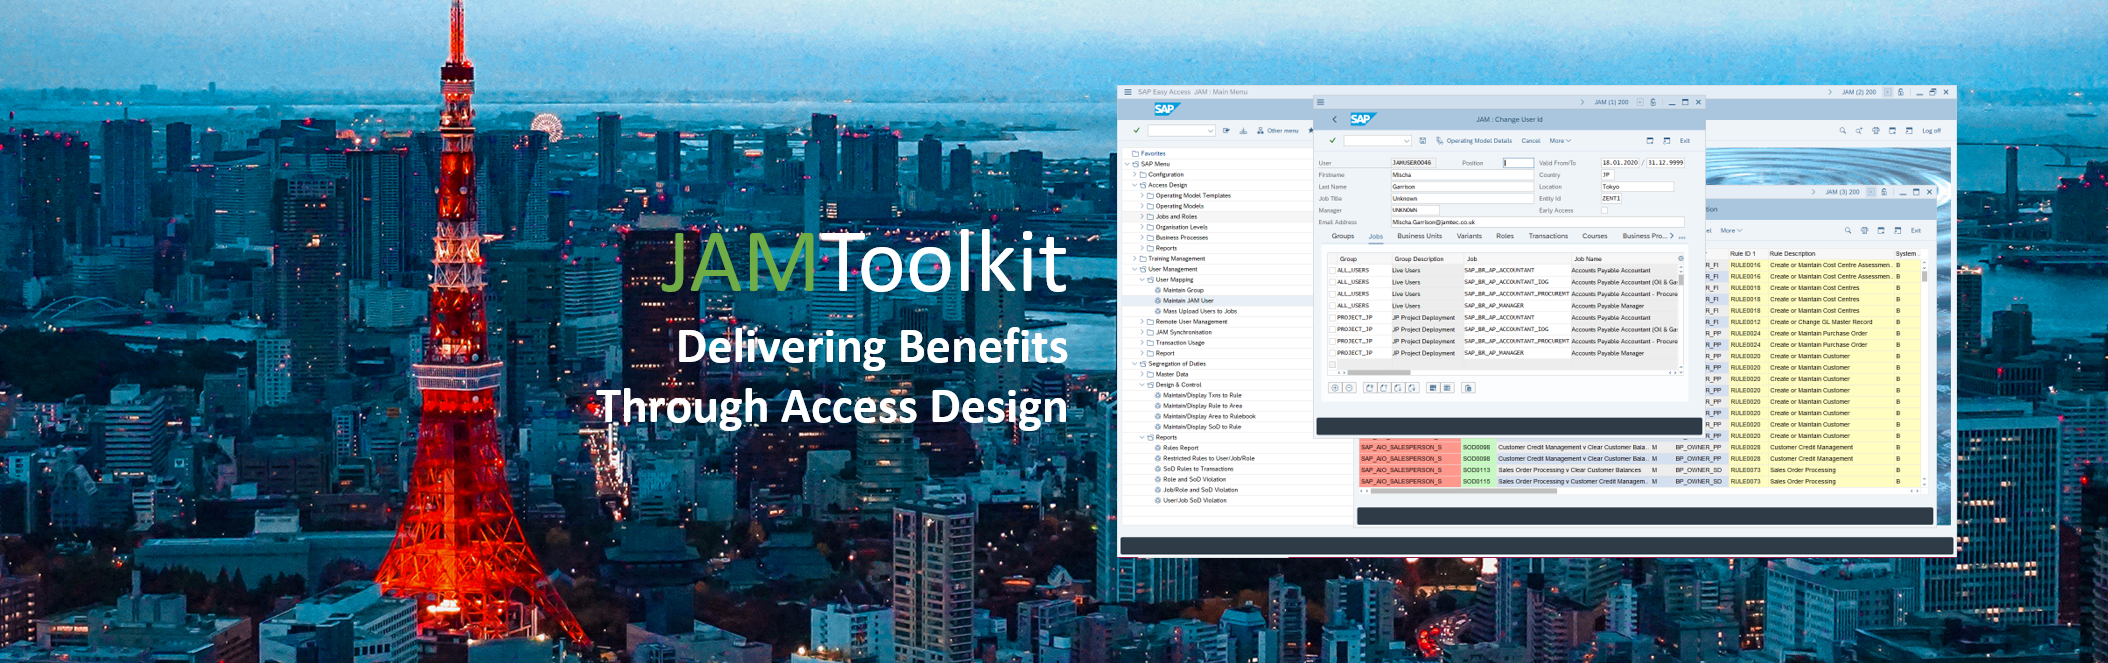This screenshot has width=2108, height=663.
Task: Click gear icon beside Maintain Group
Action: pyautogui.click(x=1158, y=290)
